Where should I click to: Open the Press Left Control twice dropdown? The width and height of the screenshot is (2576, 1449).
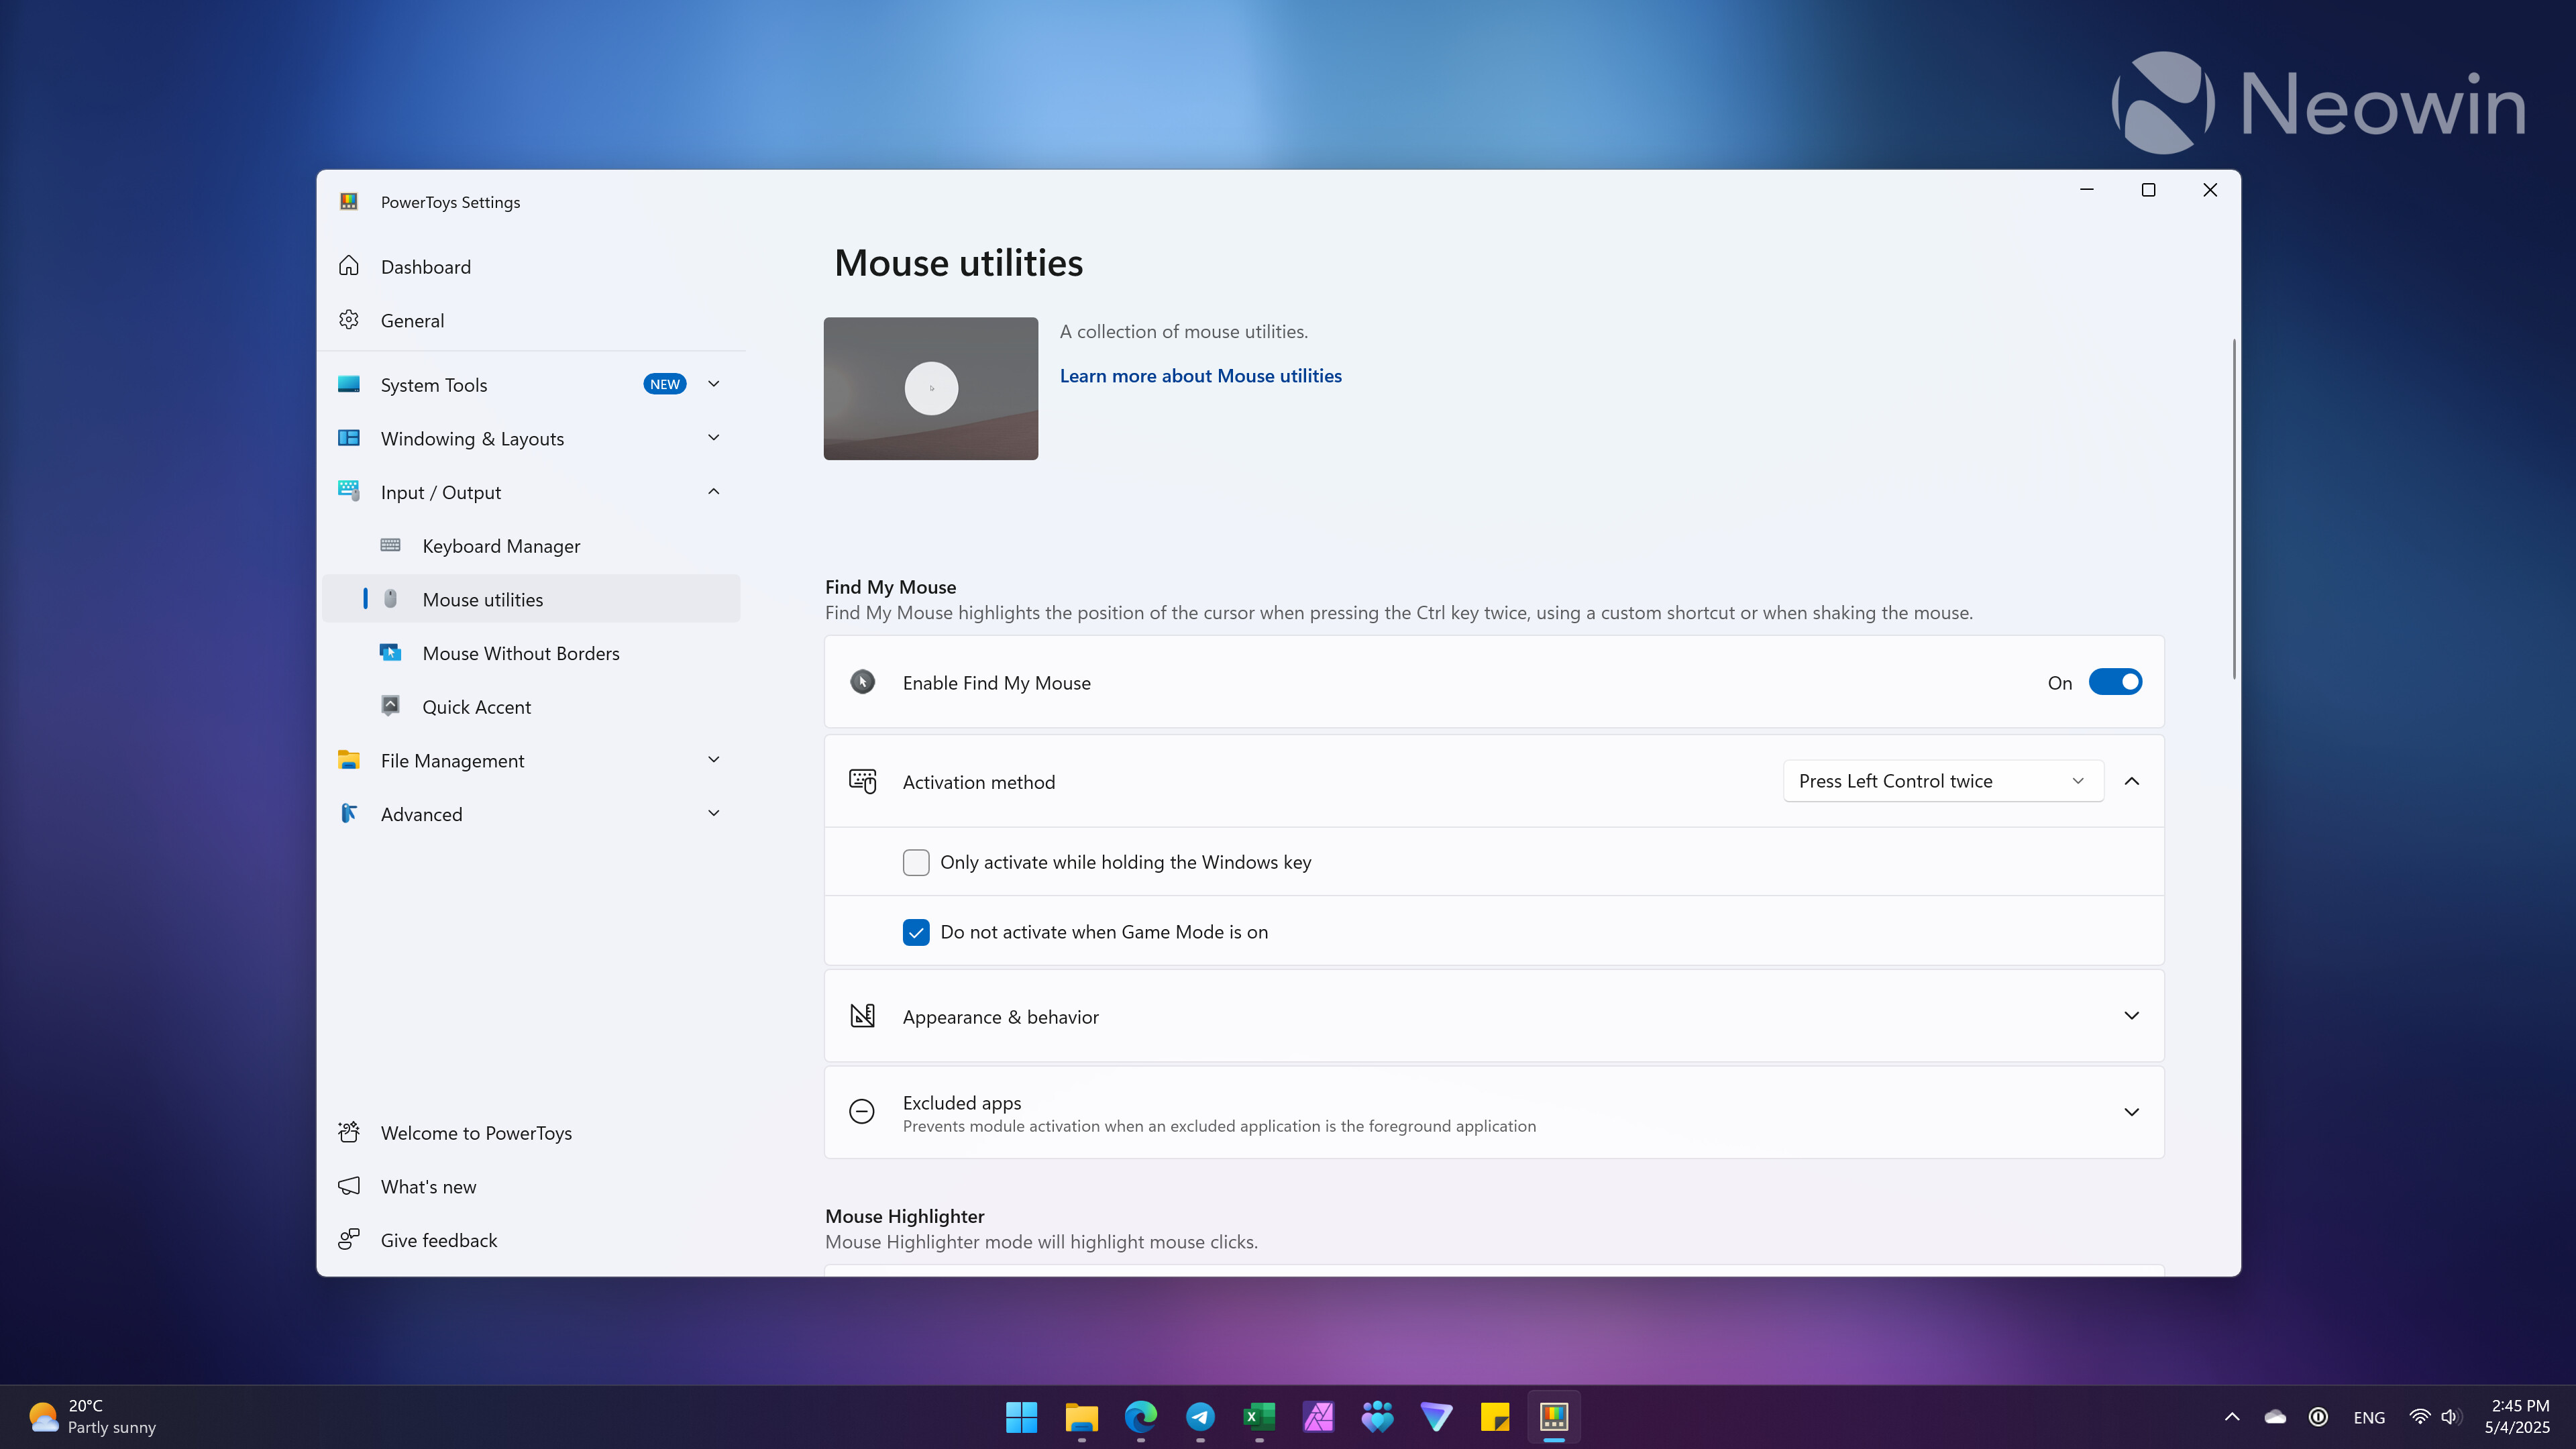(1943, 781)
